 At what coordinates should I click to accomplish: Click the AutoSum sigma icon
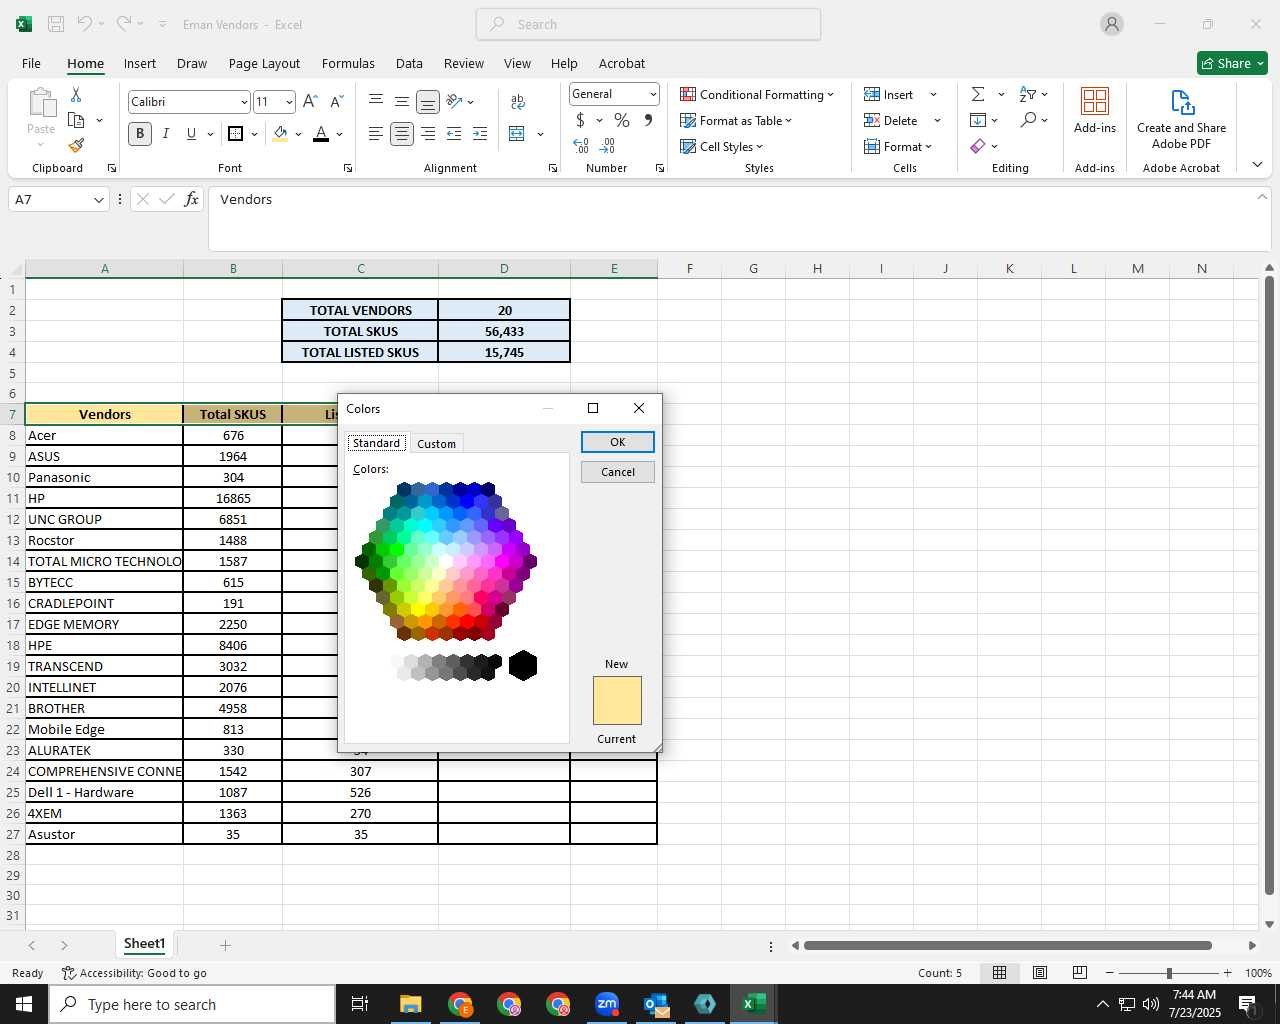pos(978,94)
